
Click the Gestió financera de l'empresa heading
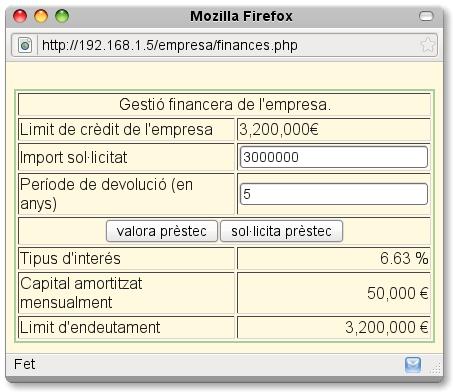[x=225, y=105]
